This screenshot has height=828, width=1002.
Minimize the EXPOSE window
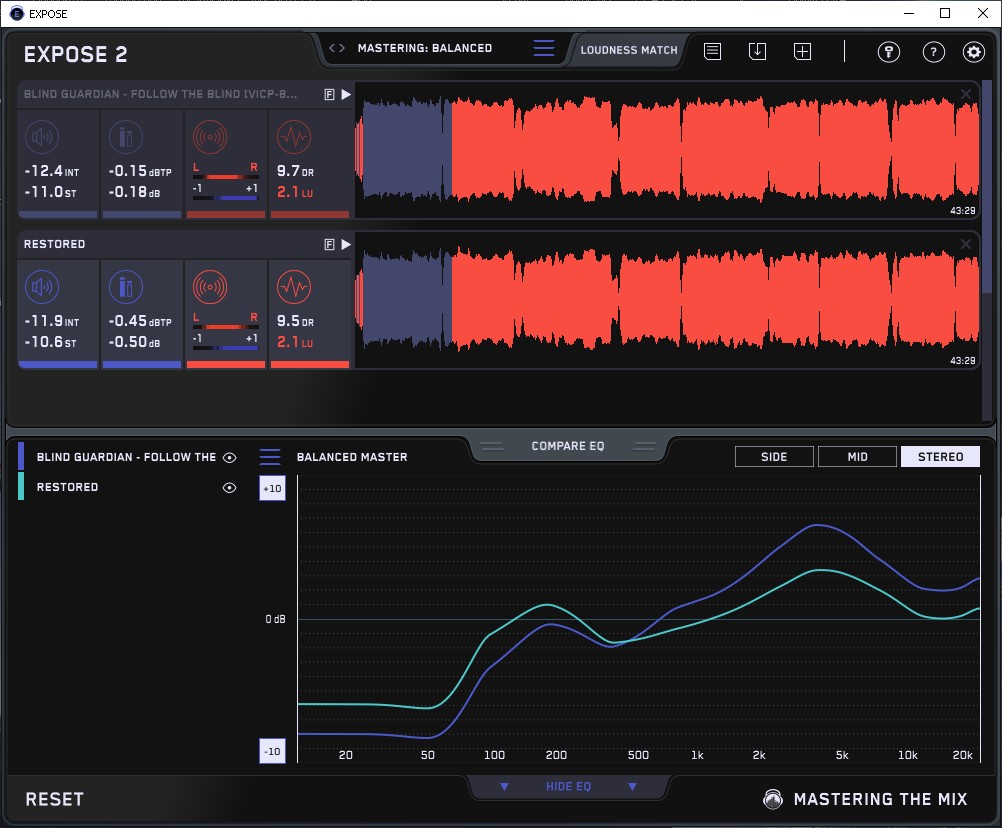coord(909,13)
